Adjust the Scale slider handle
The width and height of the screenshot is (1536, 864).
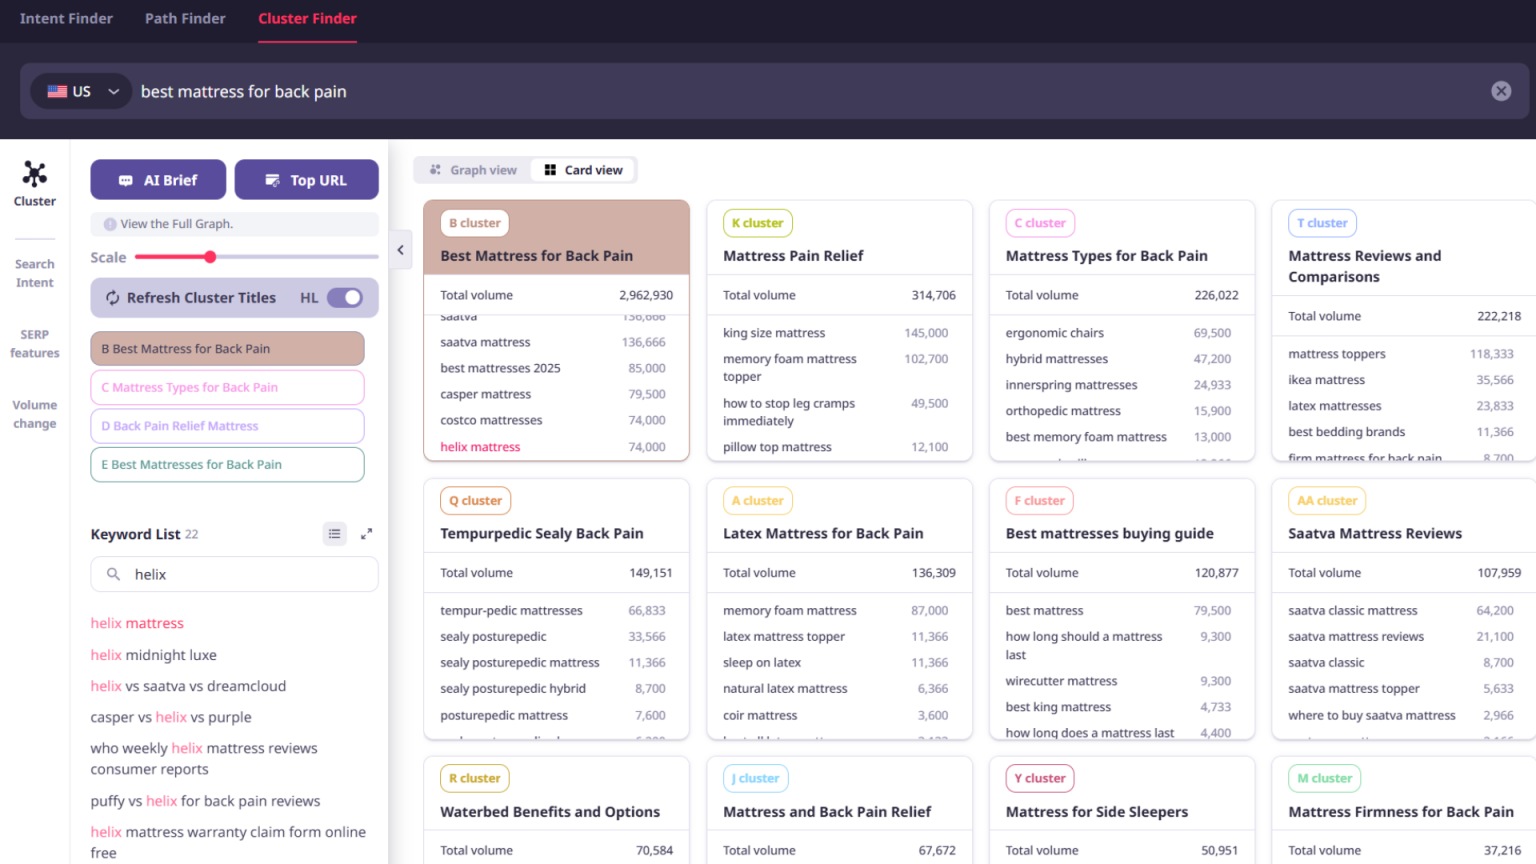click(209, 257)
